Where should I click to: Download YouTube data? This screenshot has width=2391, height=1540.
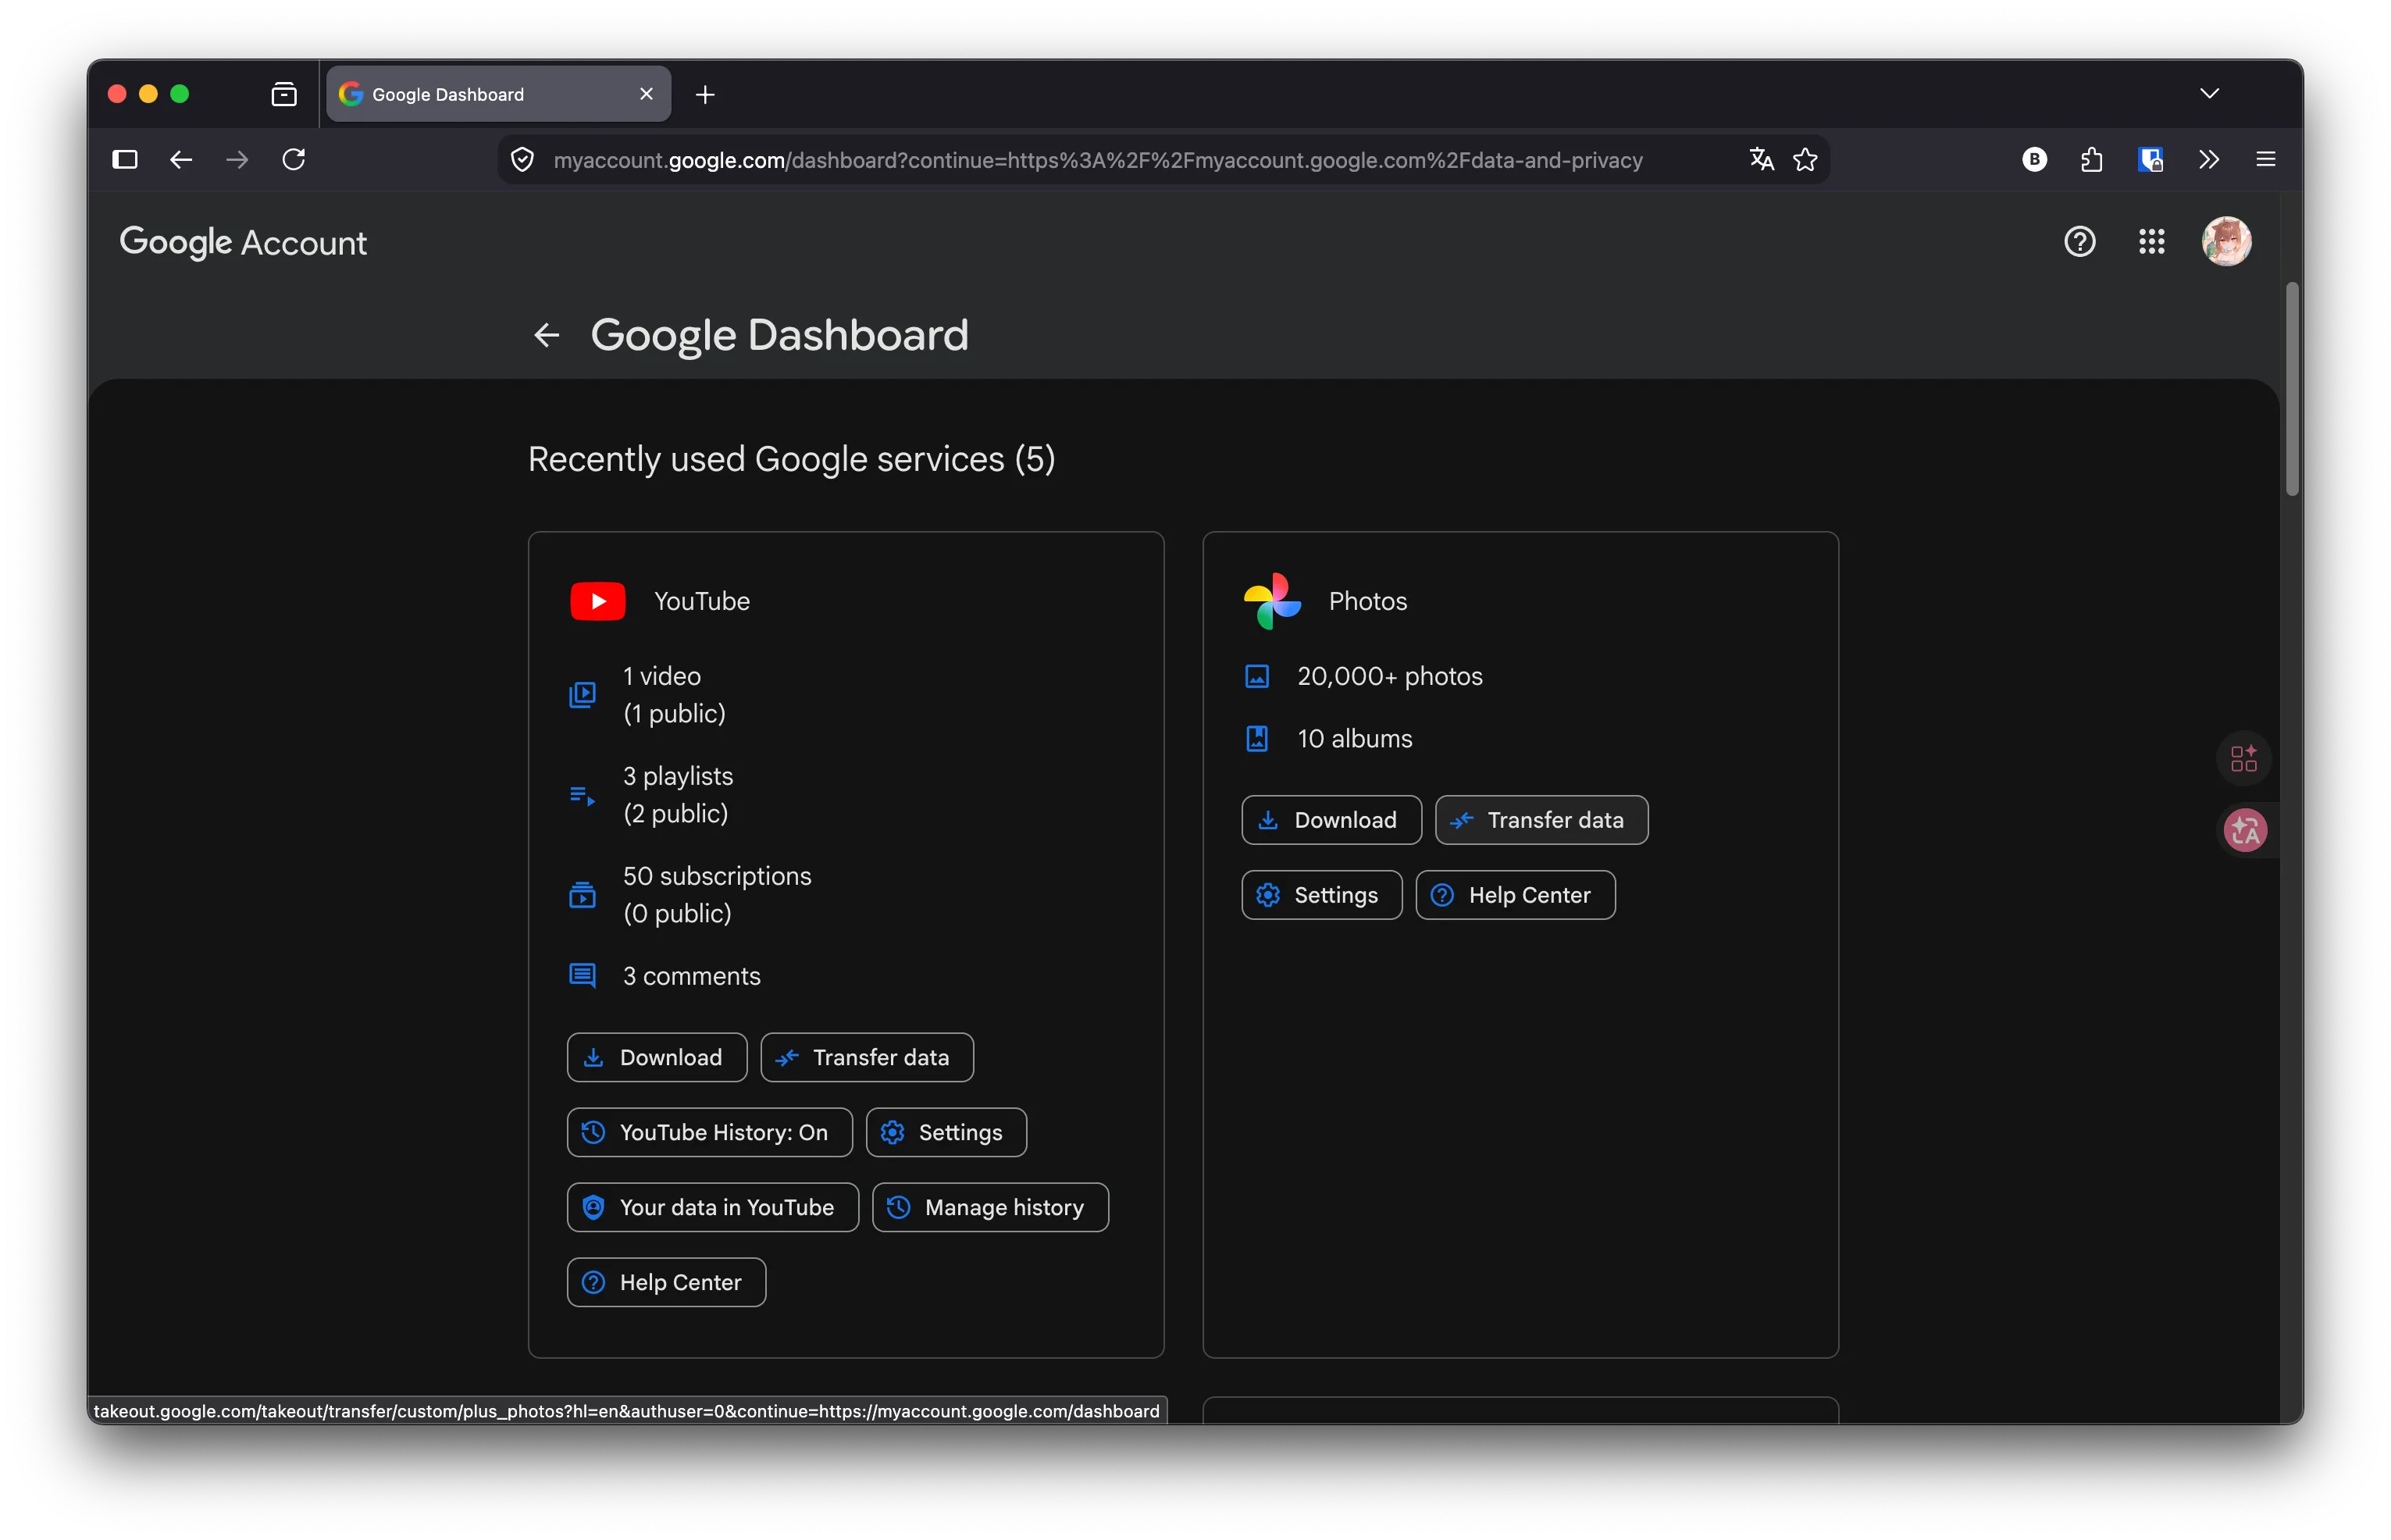(x=656, y=1058)
